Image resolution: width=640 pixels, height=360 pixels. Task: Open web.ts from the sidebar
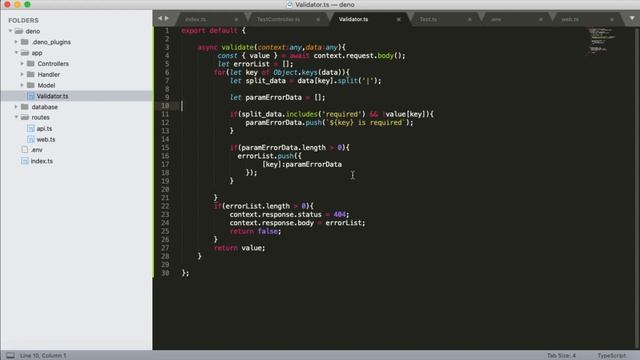coord(46,140)
